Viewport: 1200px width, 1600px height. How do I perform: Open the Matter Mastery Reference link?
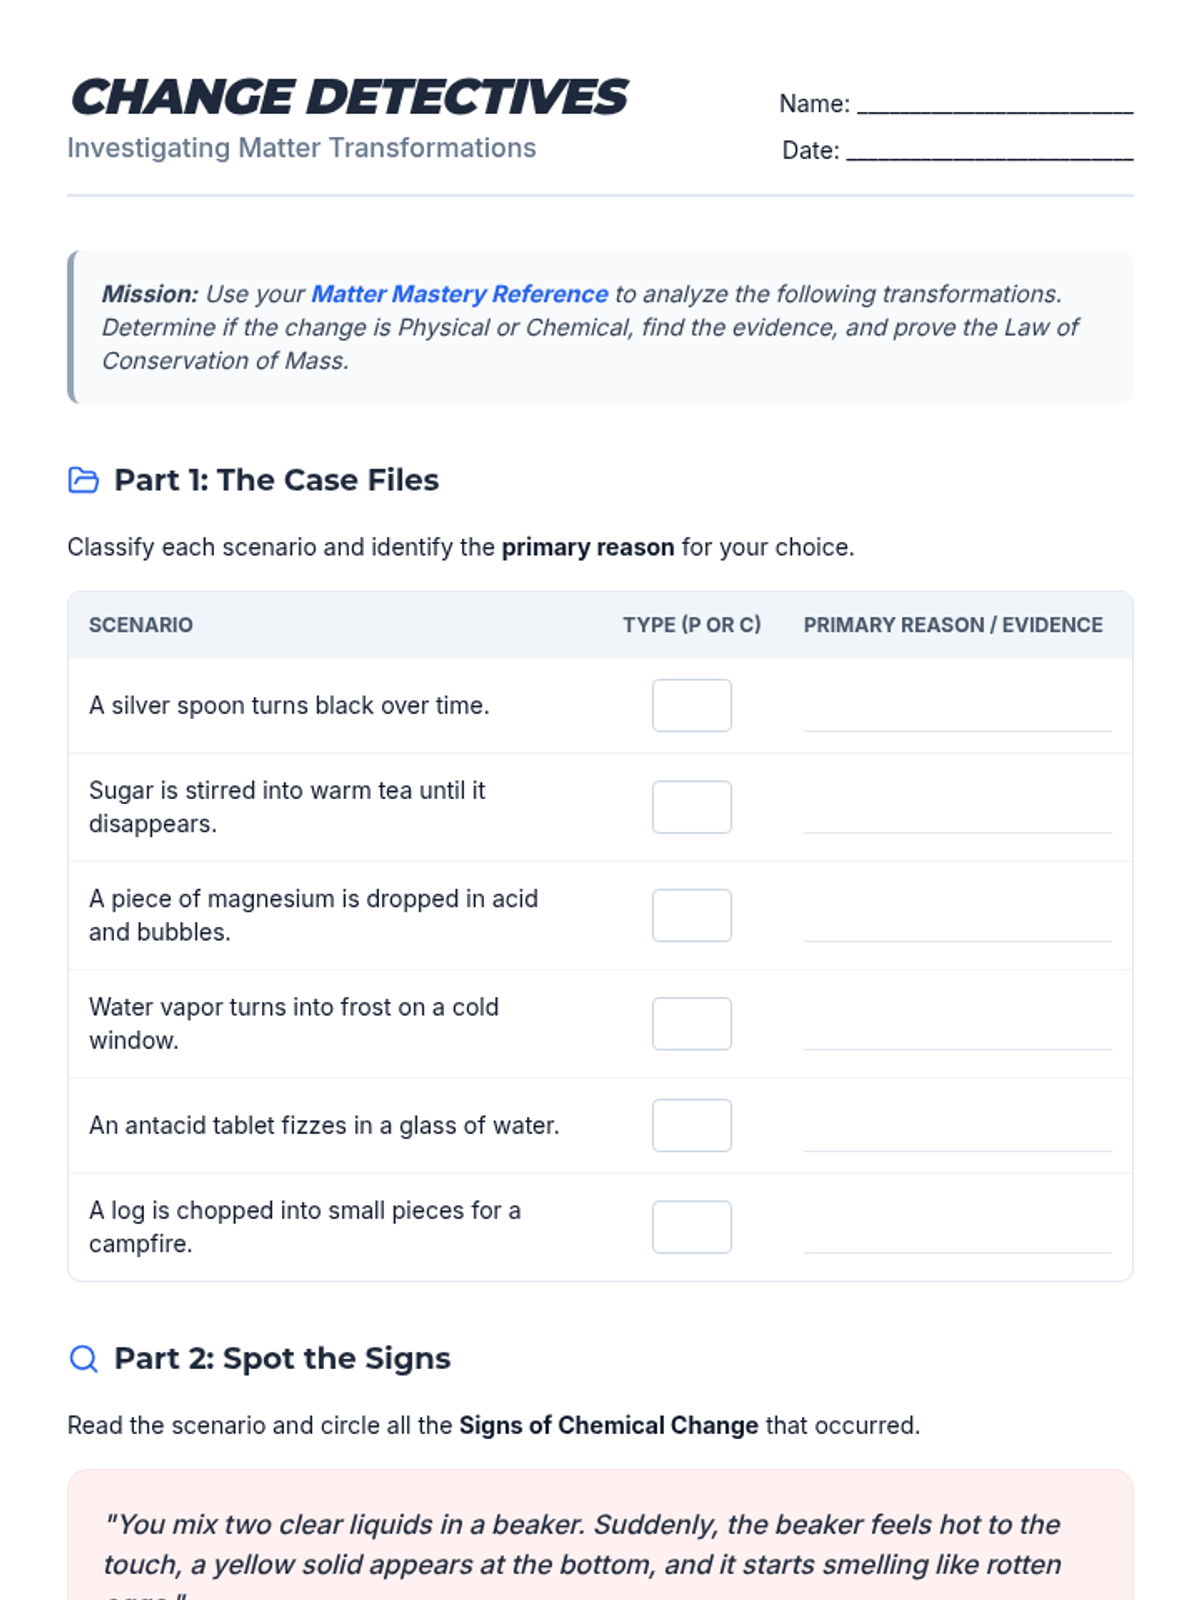click(460, 294)
